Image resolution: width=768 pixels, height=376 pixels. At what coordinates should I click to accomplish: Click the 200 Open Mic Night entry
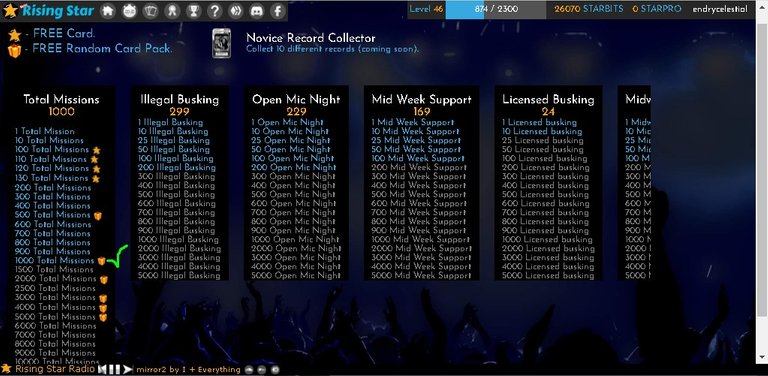click(x=294, y=167)
